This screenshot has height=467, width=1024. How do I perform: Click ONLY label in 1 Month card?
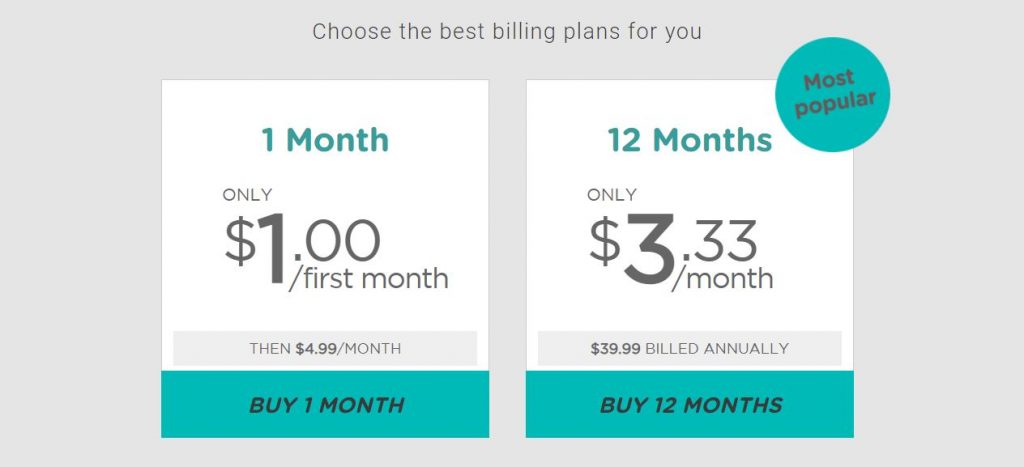click(248, 195)
